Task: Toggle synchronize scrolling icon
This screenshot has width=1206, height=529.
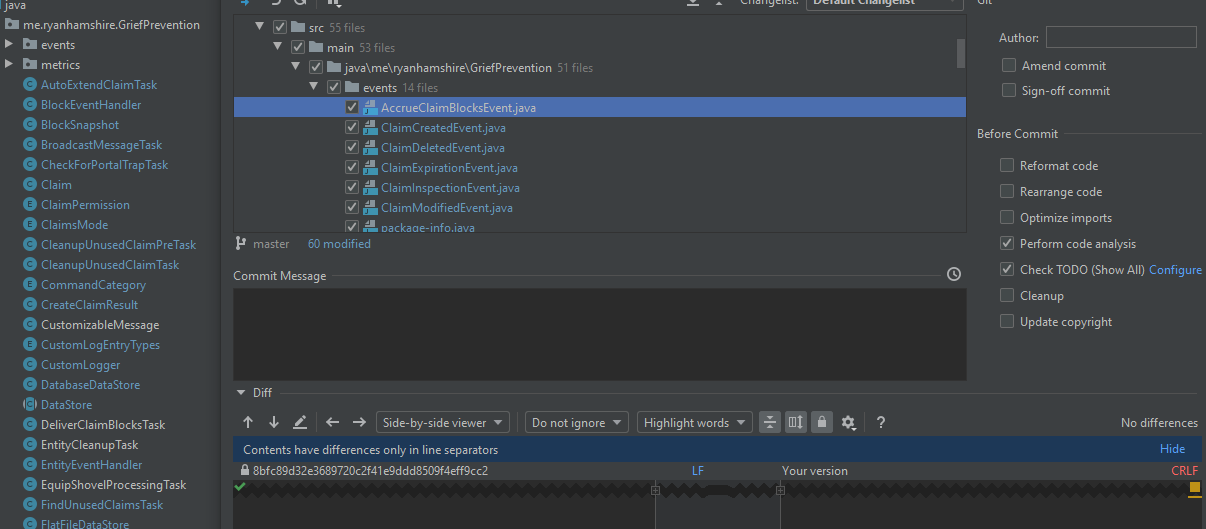Action: (796, 423)
